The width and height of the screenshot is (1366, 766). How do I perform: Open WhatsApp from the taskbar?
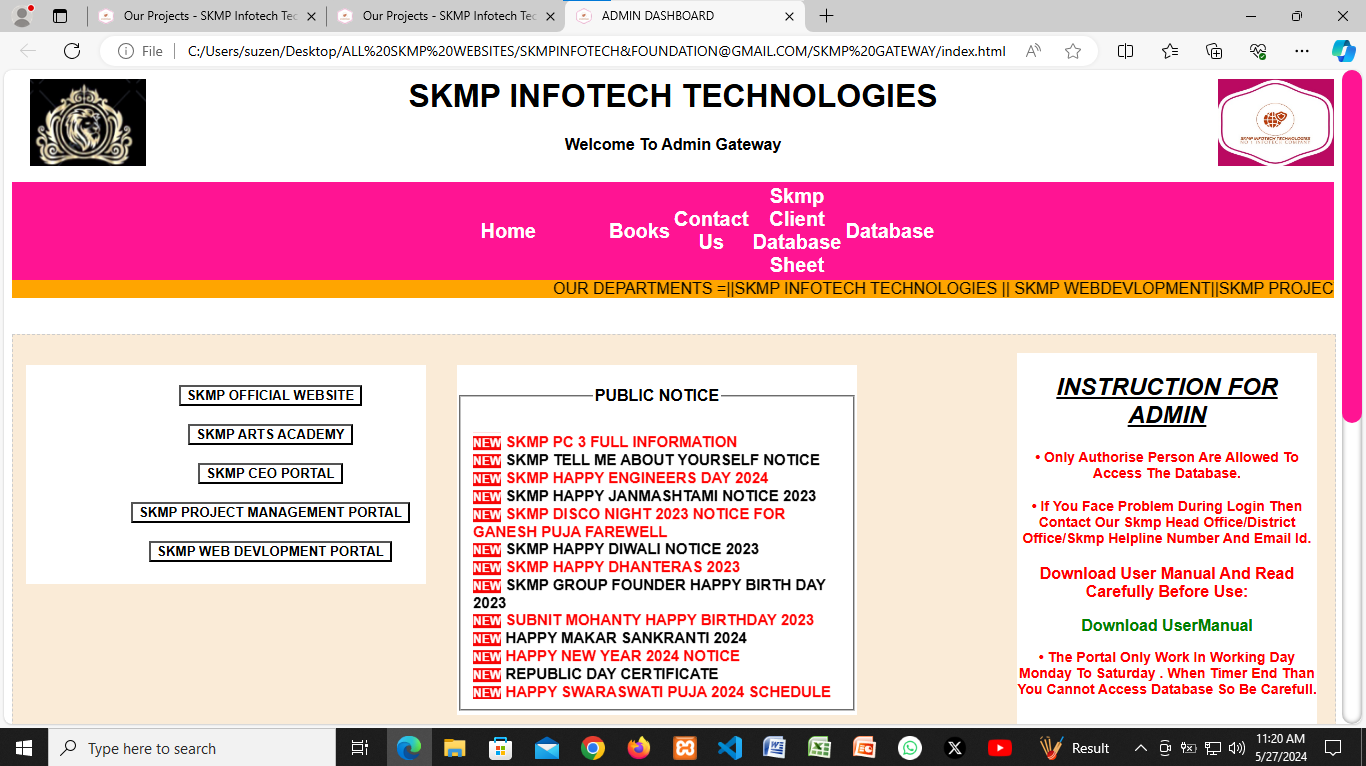[x=909, y=747]
